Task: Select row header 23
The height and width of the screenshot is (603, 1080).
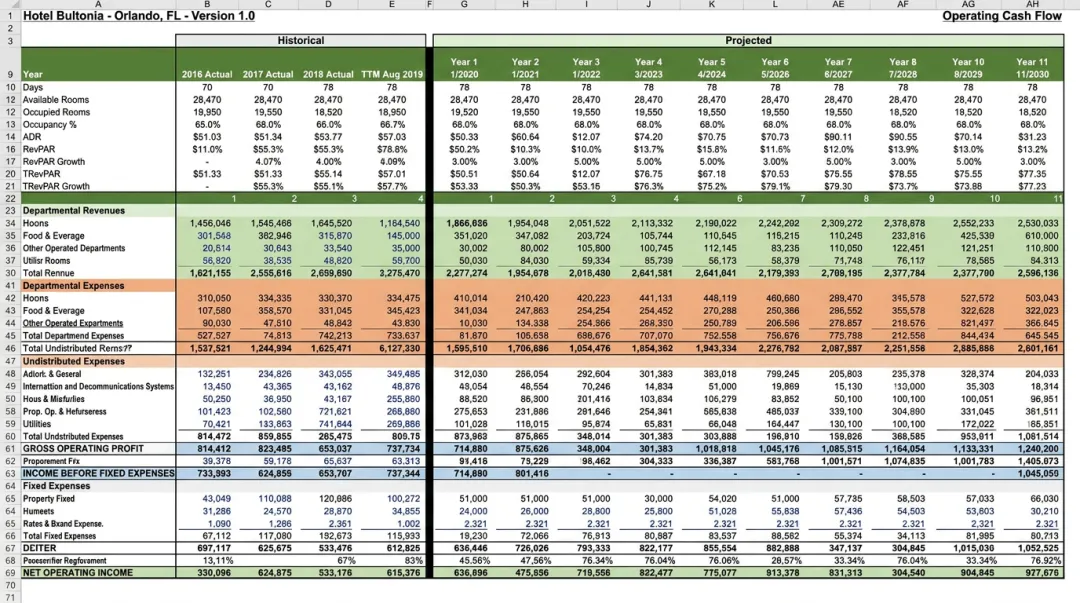Action: tap(10, 211)
